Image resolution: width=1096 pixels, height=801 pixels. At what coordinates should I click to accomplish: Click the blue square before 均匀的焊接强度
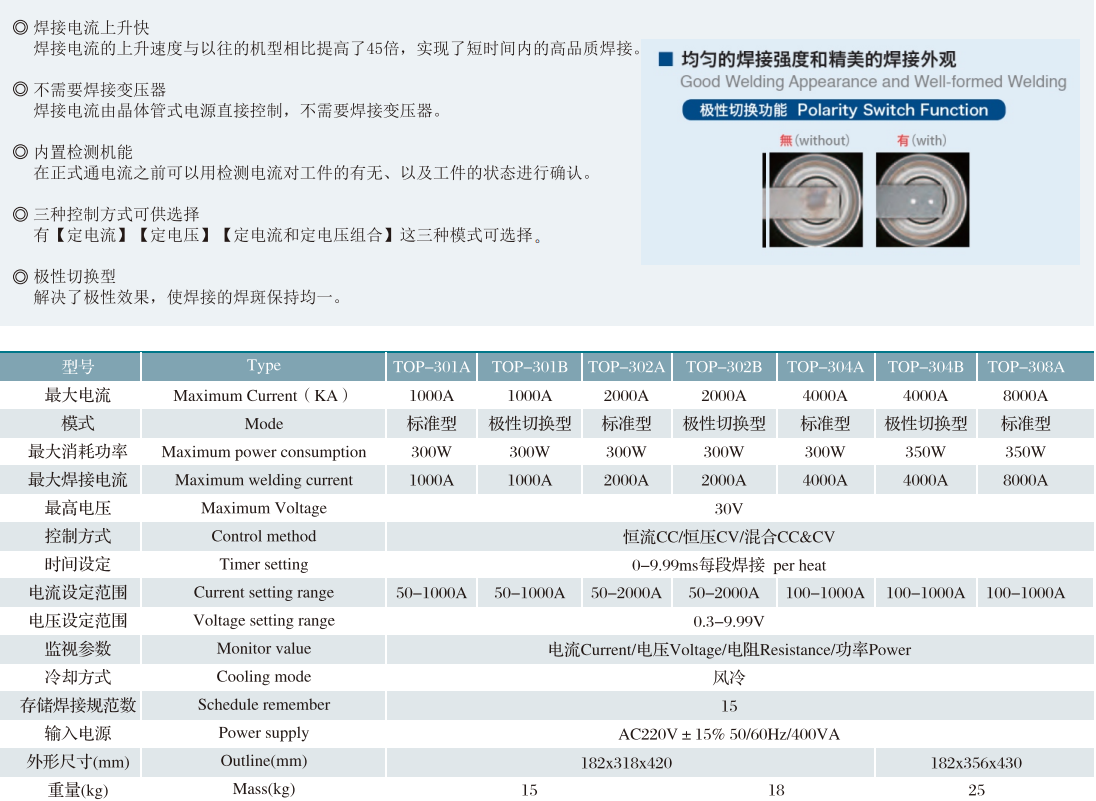pyautogui.click(x=665, y=60)
